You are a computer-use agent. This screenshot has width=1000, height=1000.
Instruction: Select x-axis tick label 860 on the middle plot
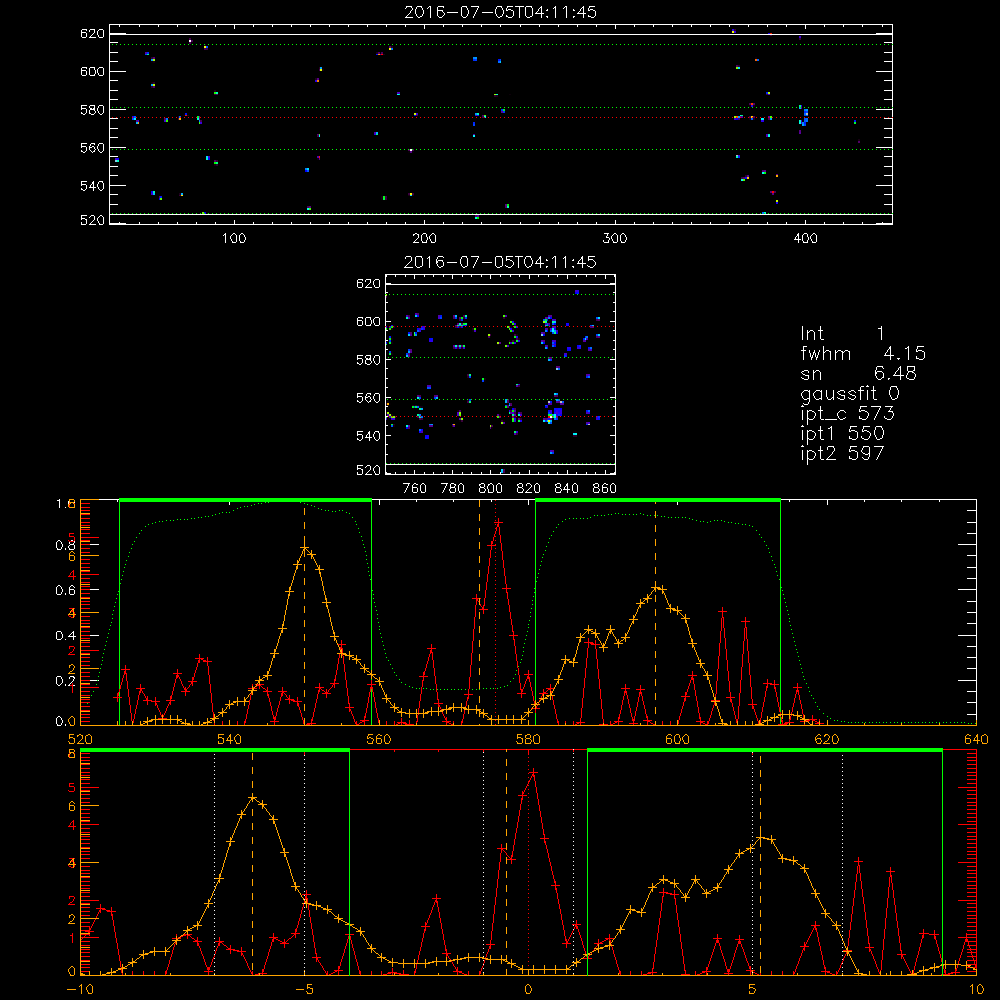point(605,489)
